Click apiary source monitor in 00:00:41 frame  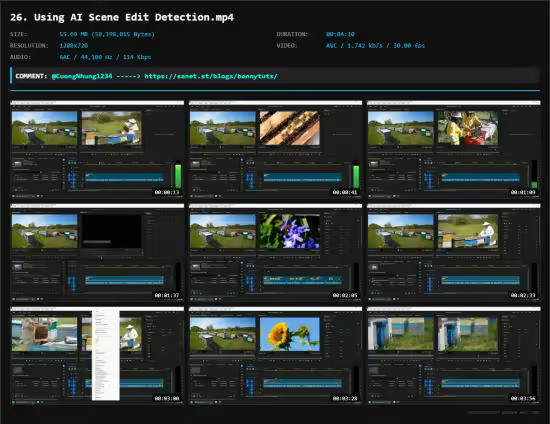pos(223,128)
